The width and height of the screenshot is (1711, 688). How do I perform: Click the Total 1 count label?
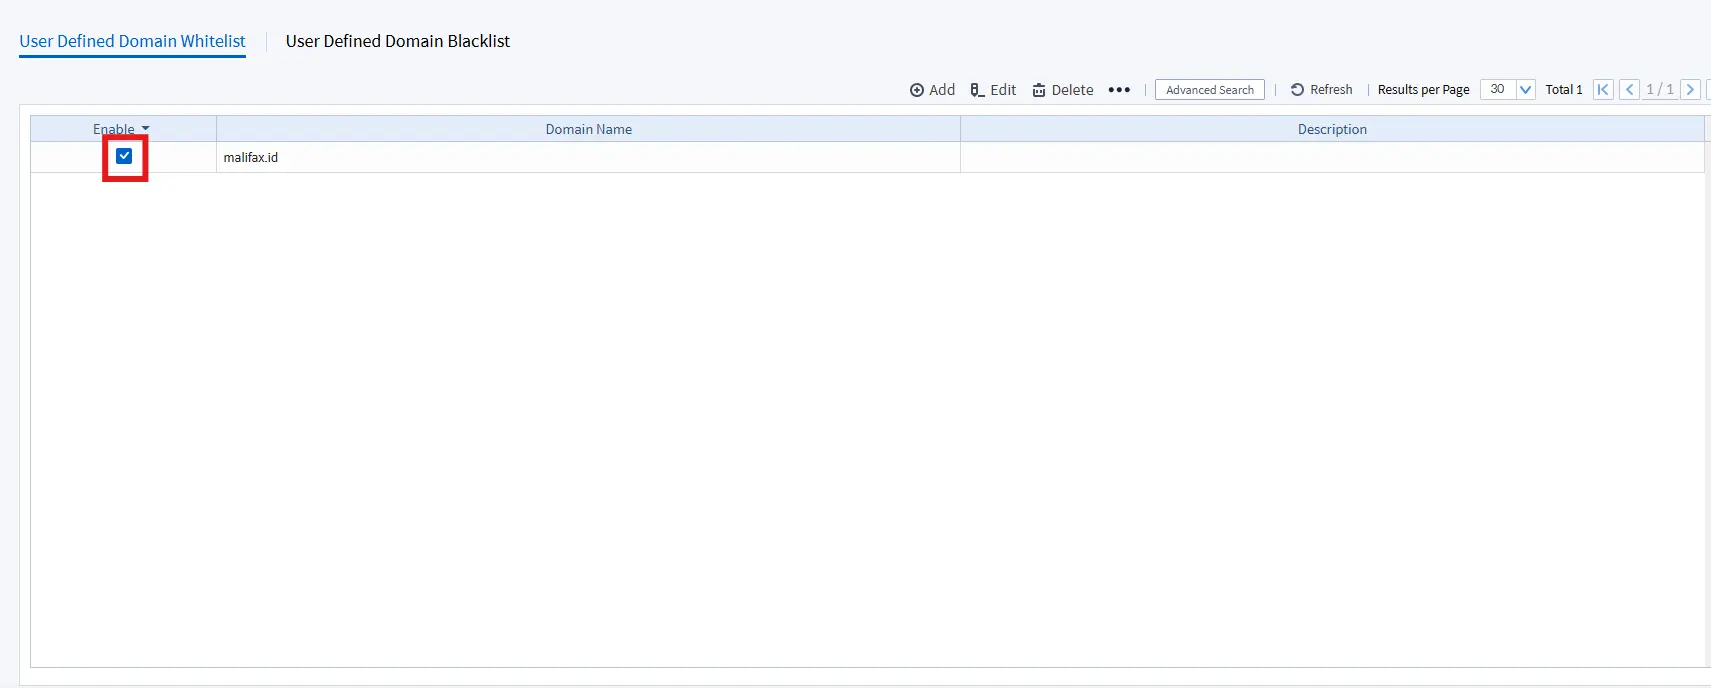(x=1564, y=90)
